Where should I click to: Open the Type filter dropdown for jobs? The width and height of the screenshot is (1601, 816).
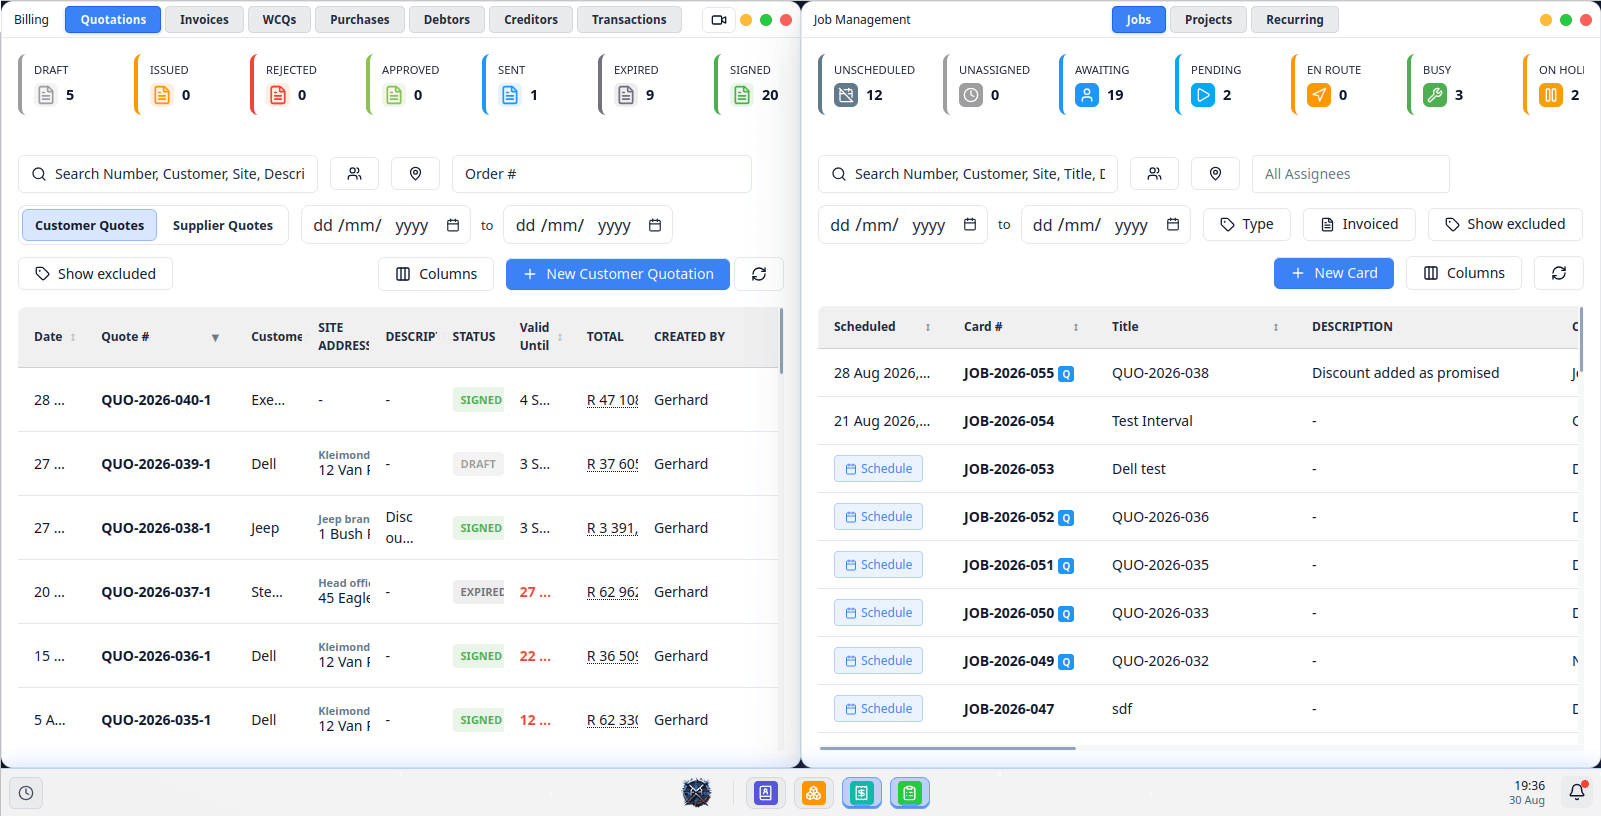pyautogui.click(x=1247, y=224)
